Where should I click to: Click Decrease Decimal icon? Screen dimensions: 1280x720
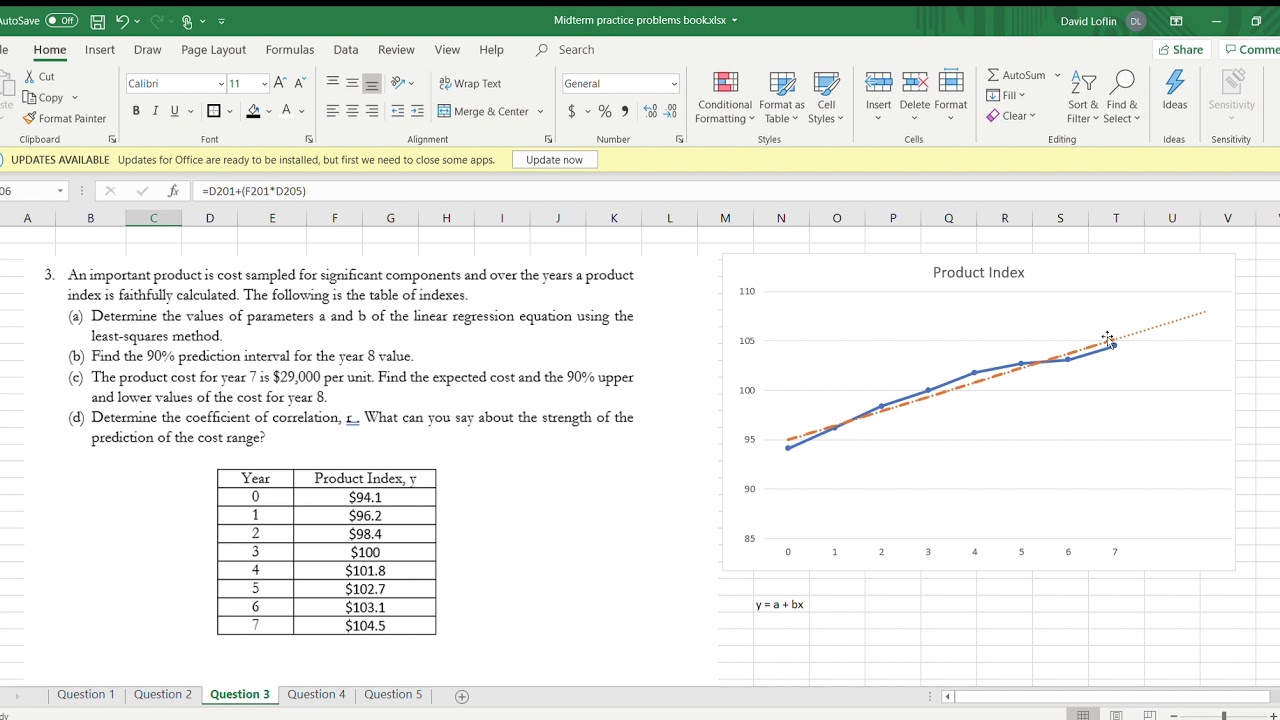click(x=670, y=111)
